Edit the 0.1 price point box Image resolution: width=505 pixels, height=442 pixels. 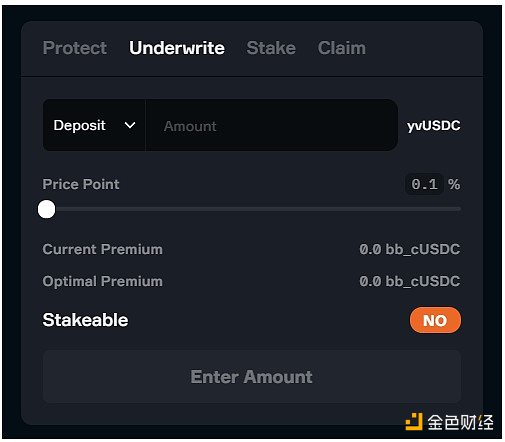424,184
